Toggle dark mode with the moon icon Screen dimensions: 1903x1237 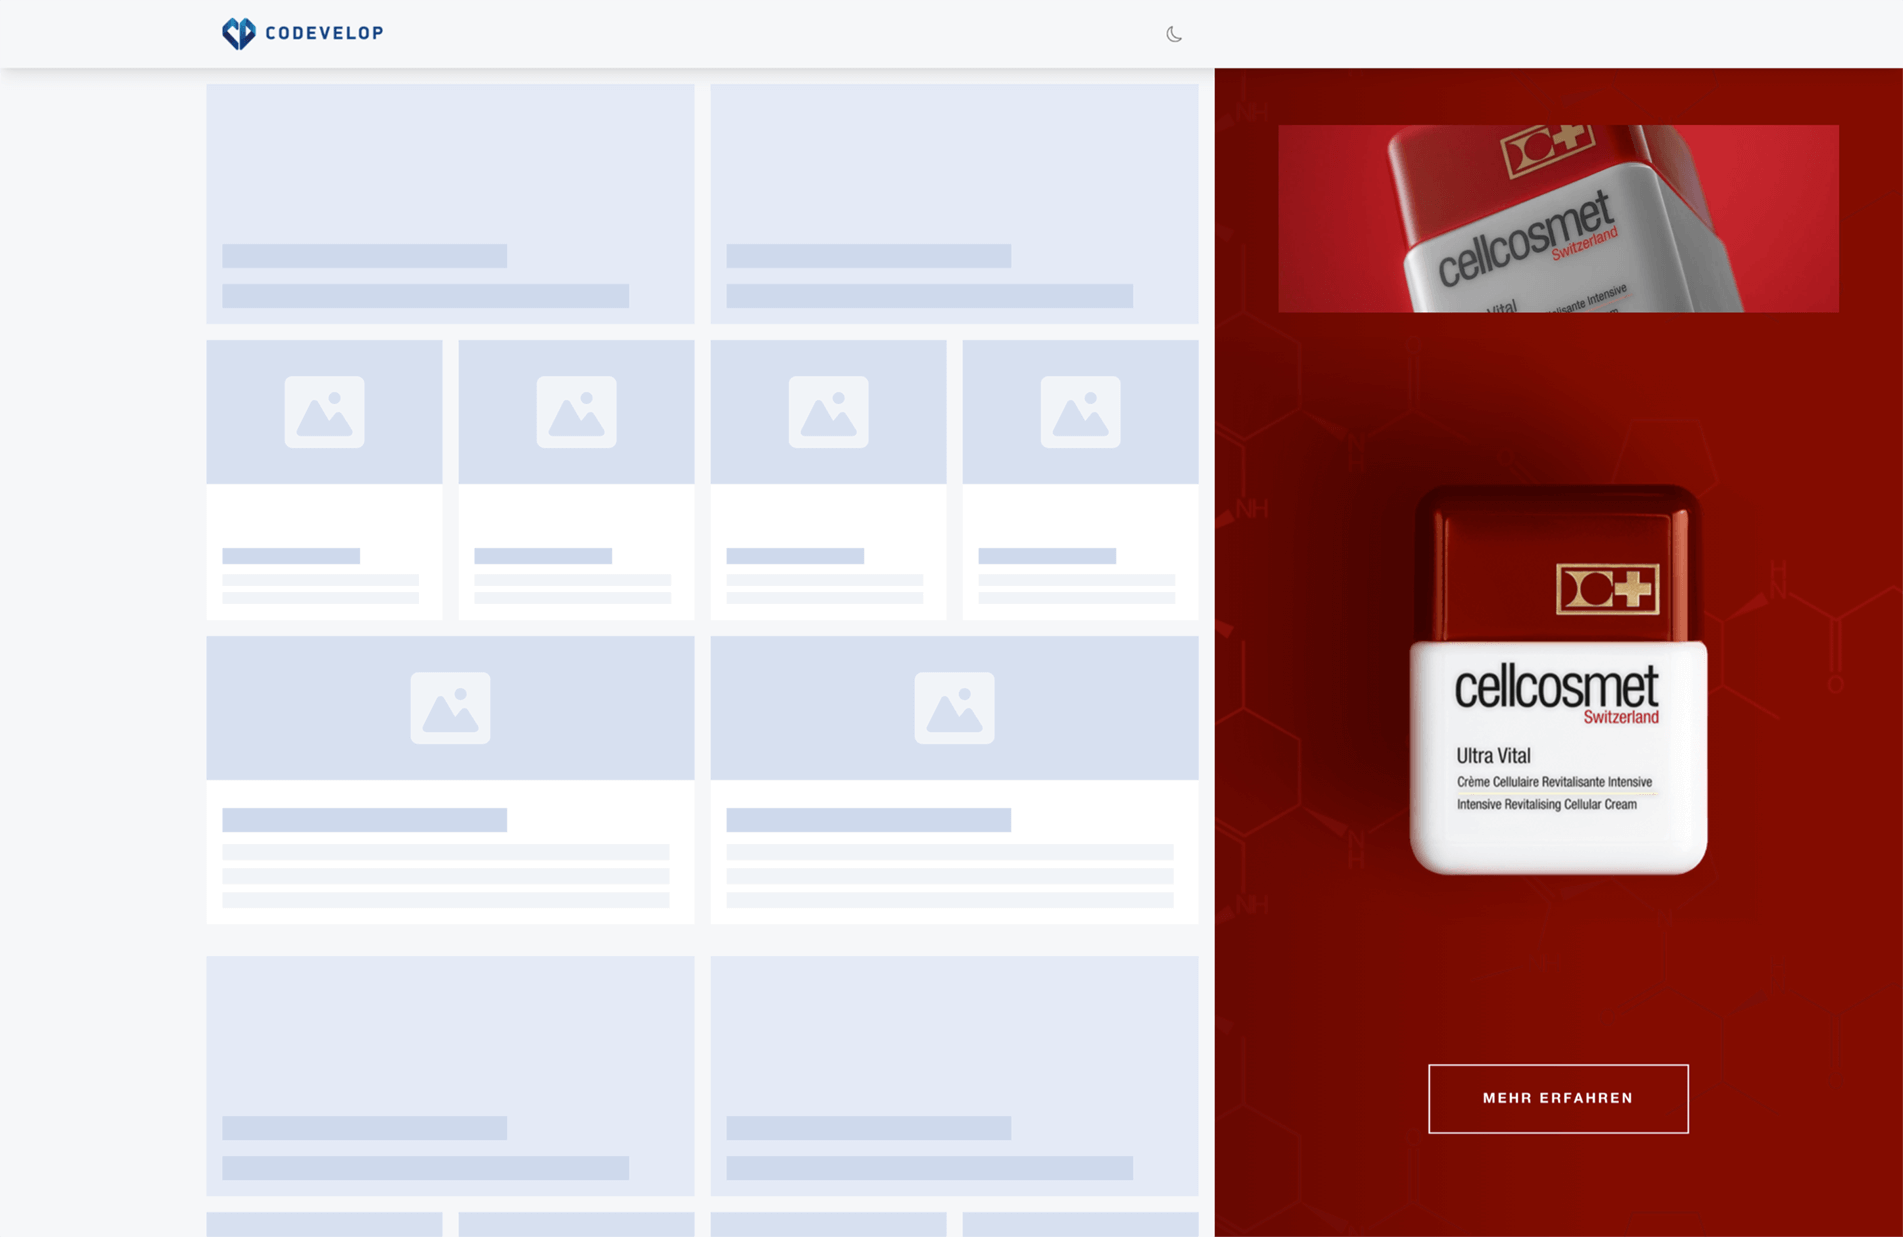click(x=1174, y=34)
